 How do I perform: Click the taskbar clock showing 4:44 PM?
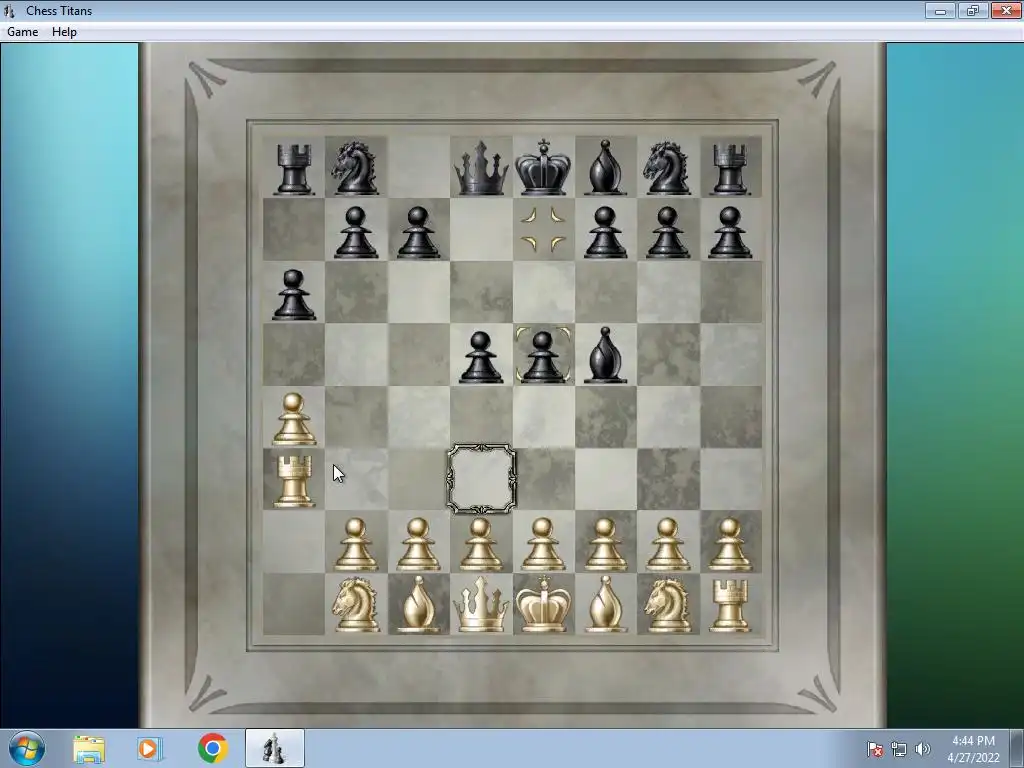974,749
